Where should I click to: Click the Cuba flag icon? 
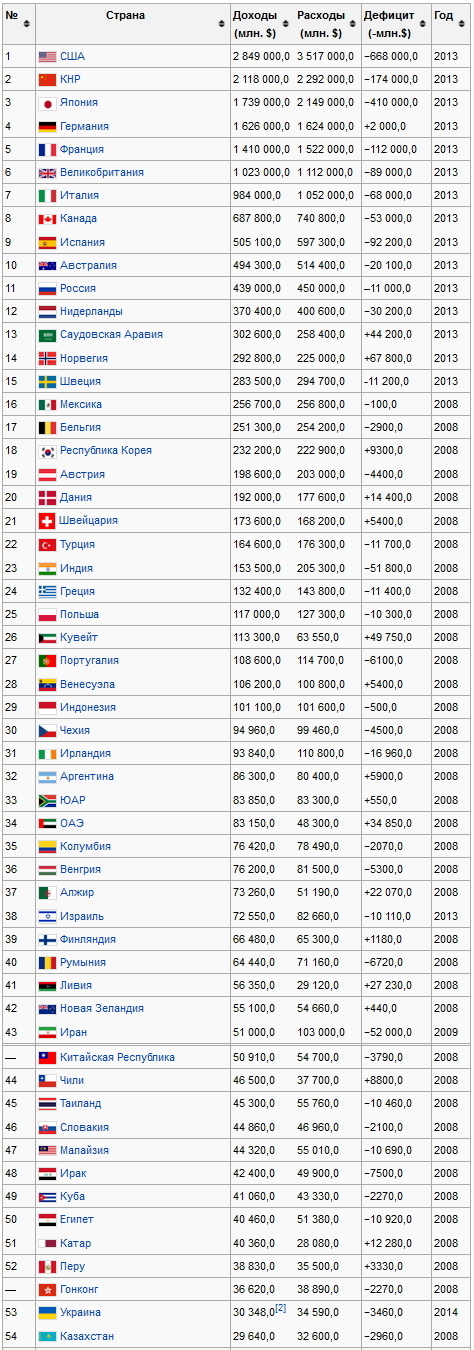click(47, 1197)
